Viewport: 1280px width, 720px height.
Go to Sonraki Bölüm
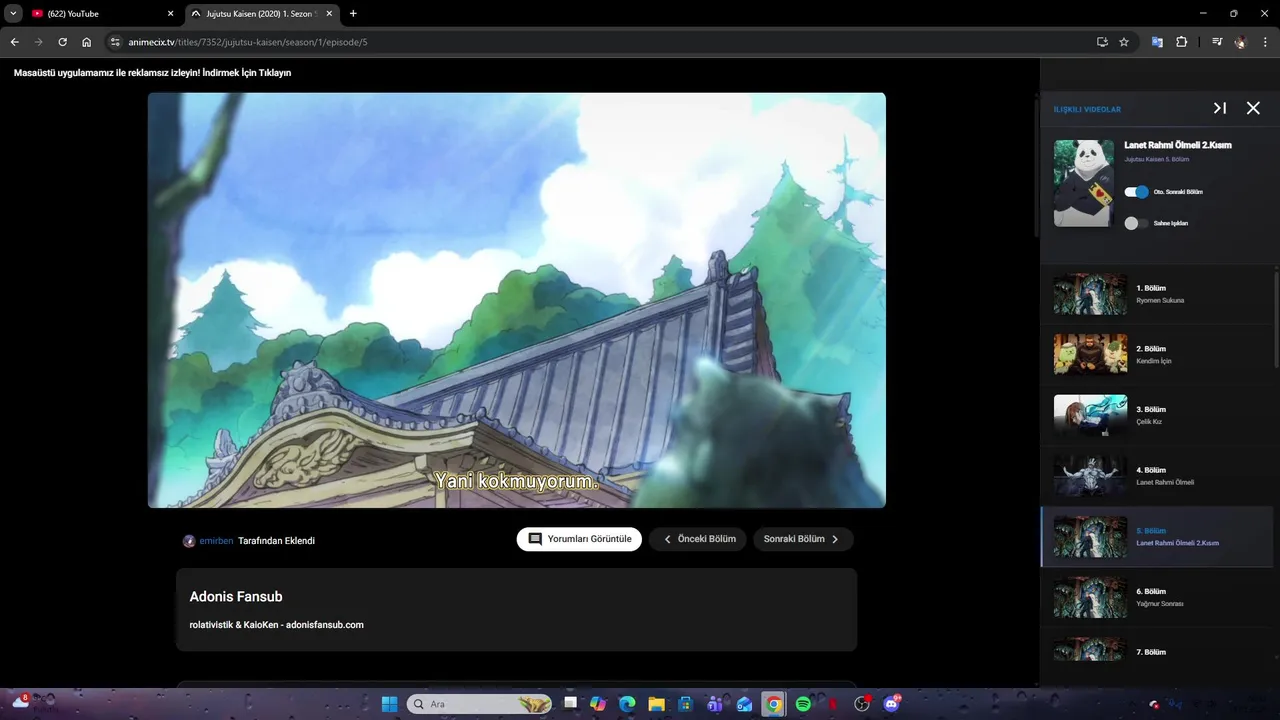click(803, 539)
